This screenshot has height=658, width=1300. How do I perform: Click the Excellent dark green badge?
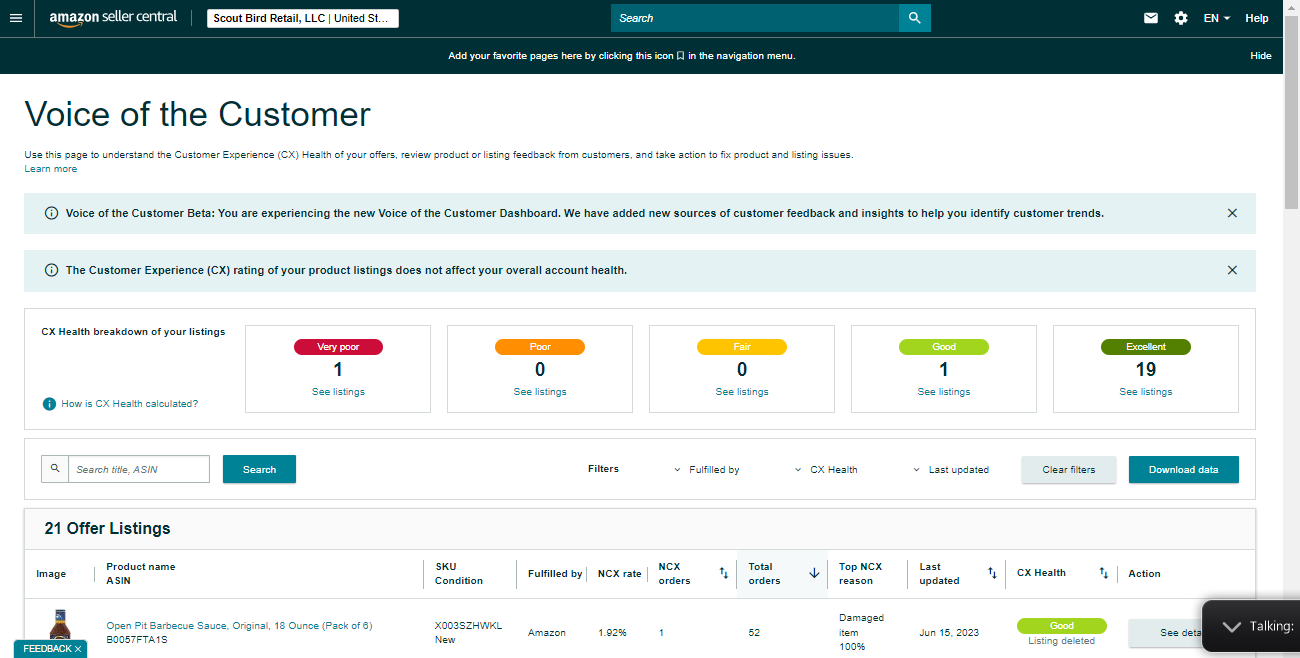1146,347
